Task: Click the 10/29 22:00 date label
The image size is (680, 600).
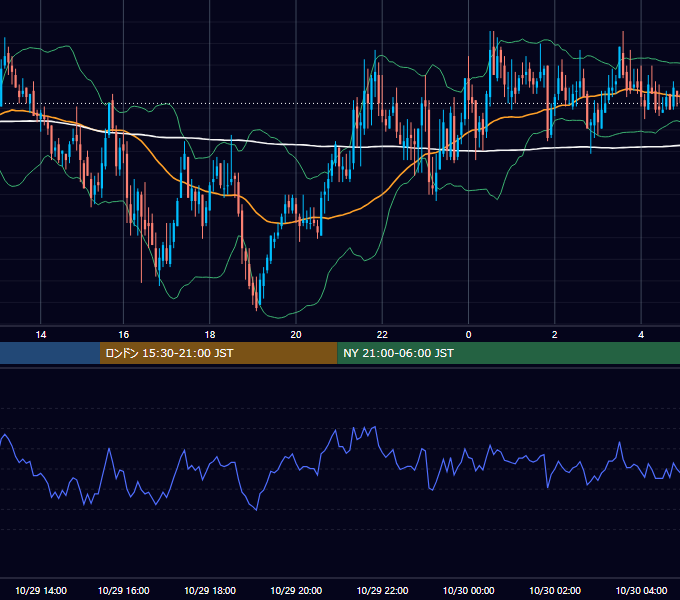Action: [x=382, y=590]
